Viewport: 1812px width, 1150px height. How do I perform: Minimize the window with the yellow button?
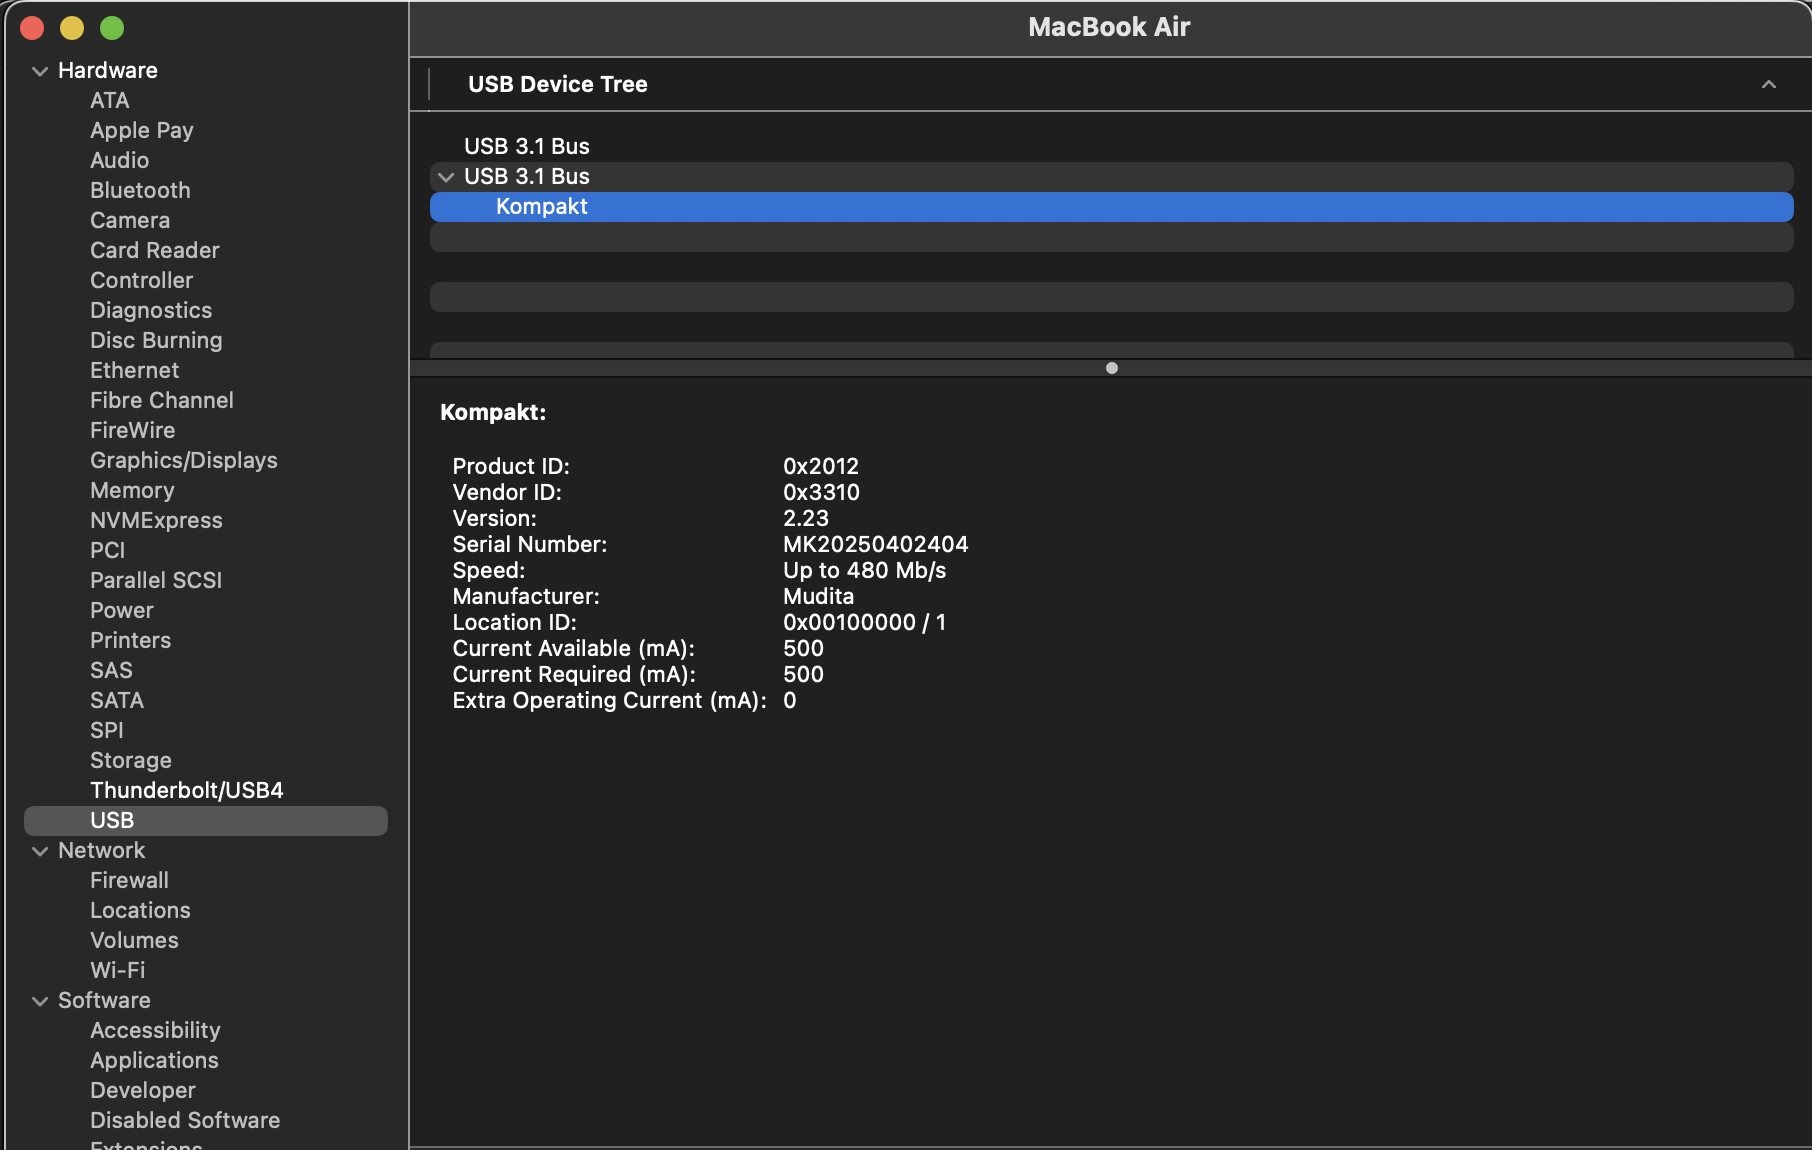click(72, 28)
